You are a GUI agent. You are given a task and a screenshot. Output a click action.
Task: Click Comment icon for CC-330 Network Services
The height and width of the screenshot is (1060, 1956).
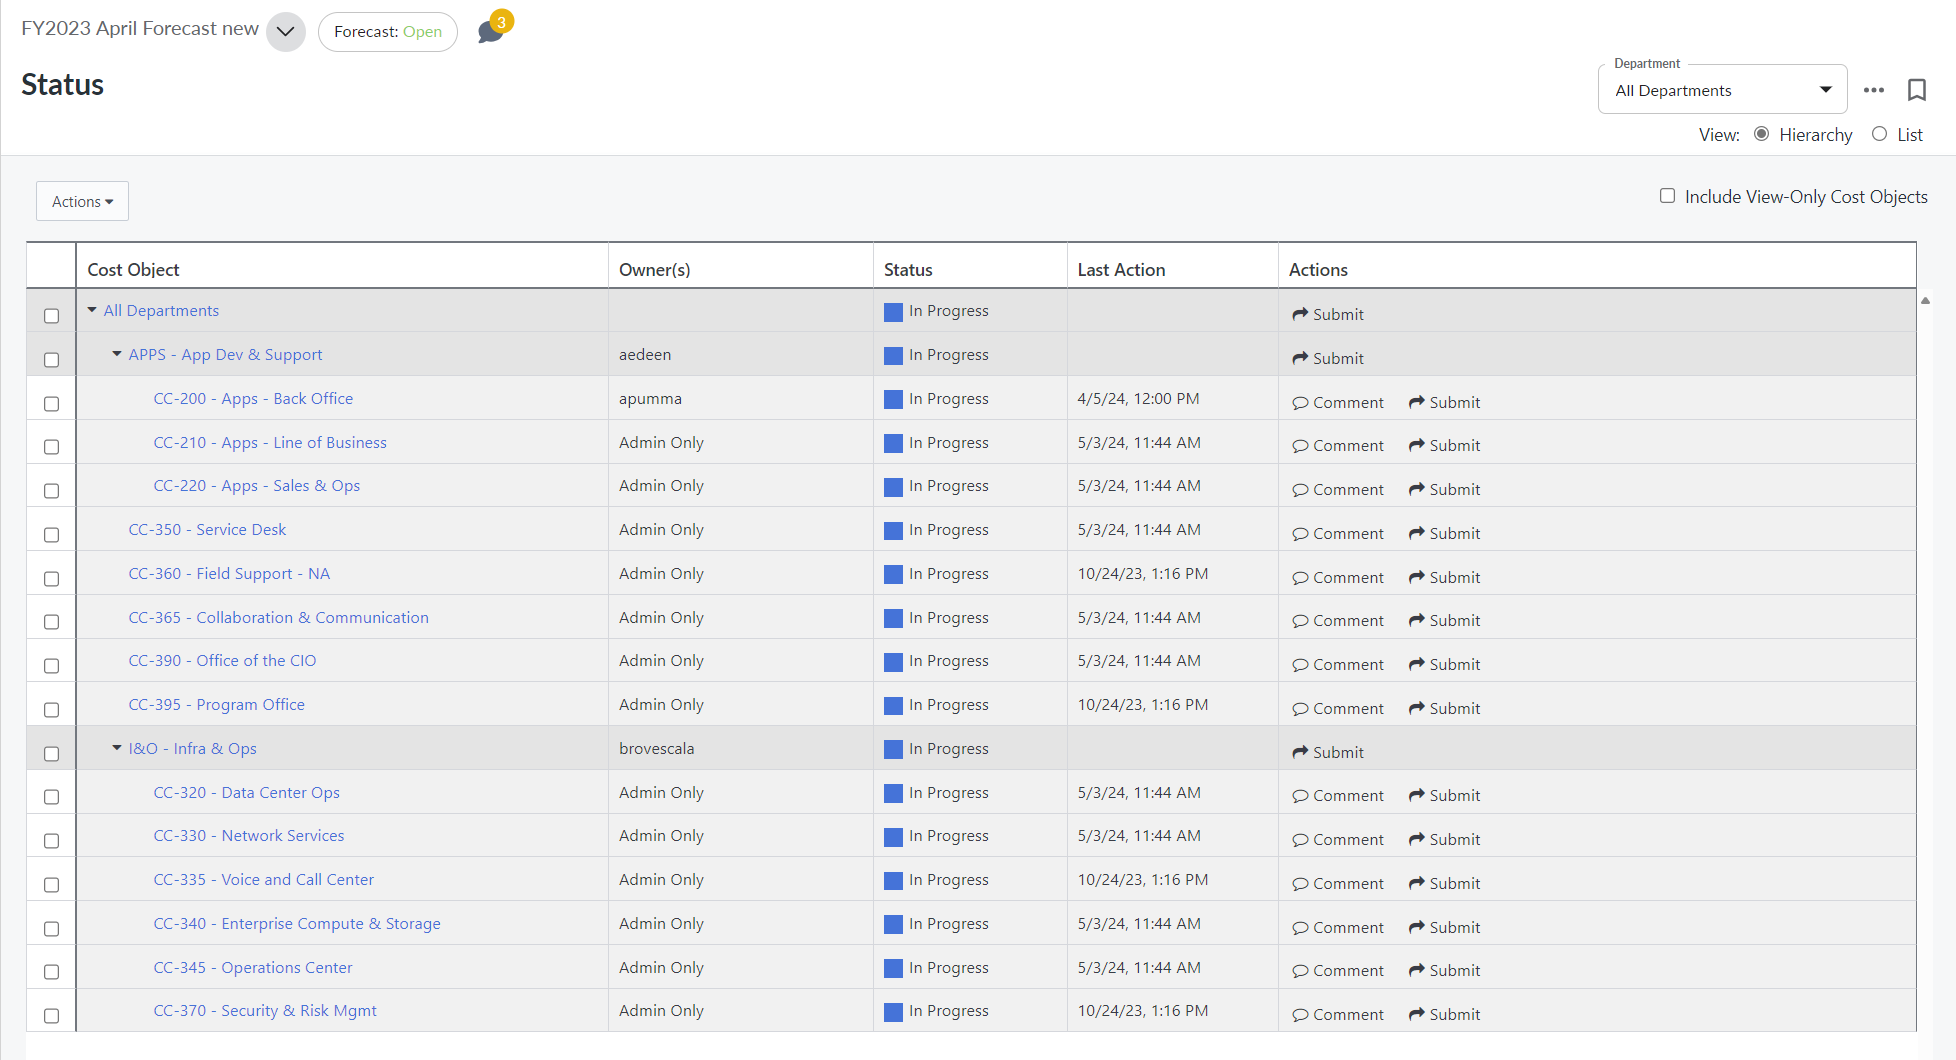click(x=1300, y=840)
